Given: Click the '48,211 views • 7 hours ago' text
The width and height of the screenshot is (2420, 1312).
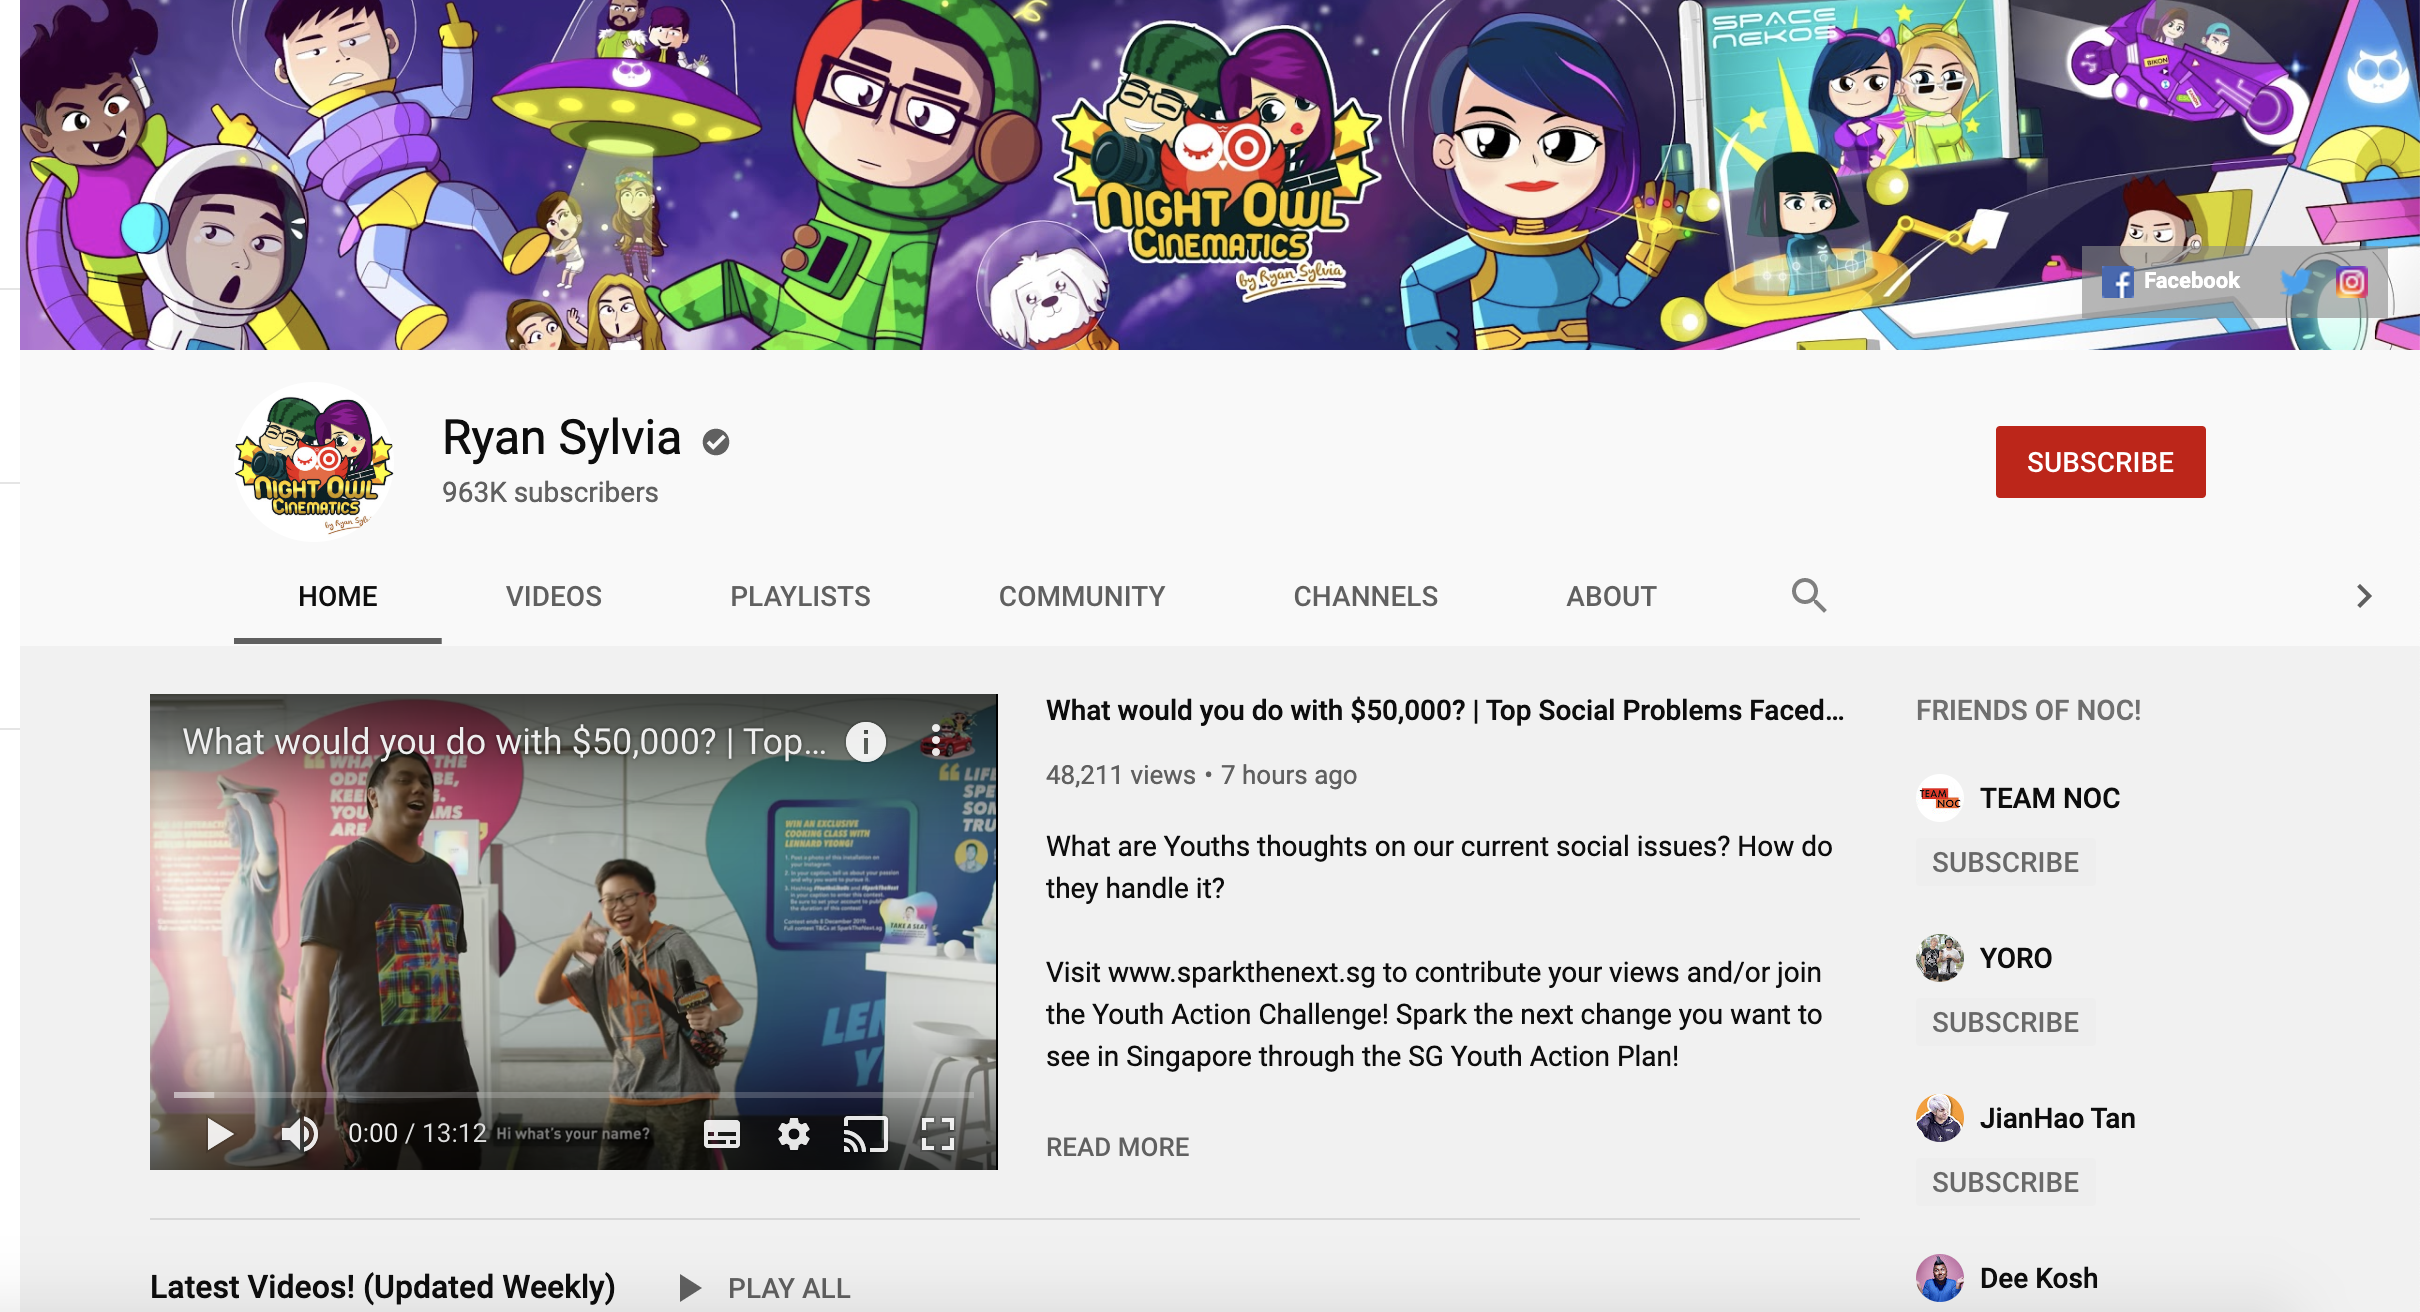Looking at the screenshot, I should click(1201, 775).
